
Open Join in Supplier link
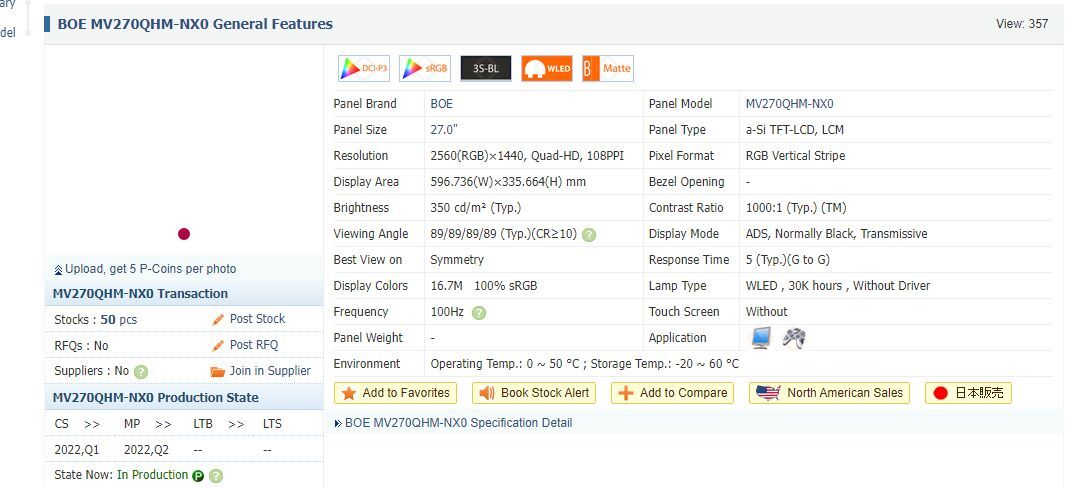tap(270, 371)
